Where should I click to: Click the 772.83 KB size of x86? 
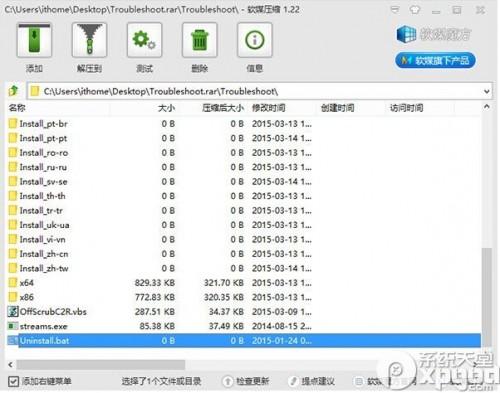[155, 297]
